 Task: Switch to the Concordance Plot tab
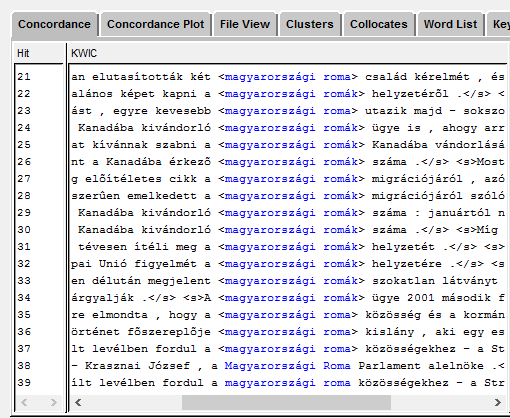tap(156, 24)
